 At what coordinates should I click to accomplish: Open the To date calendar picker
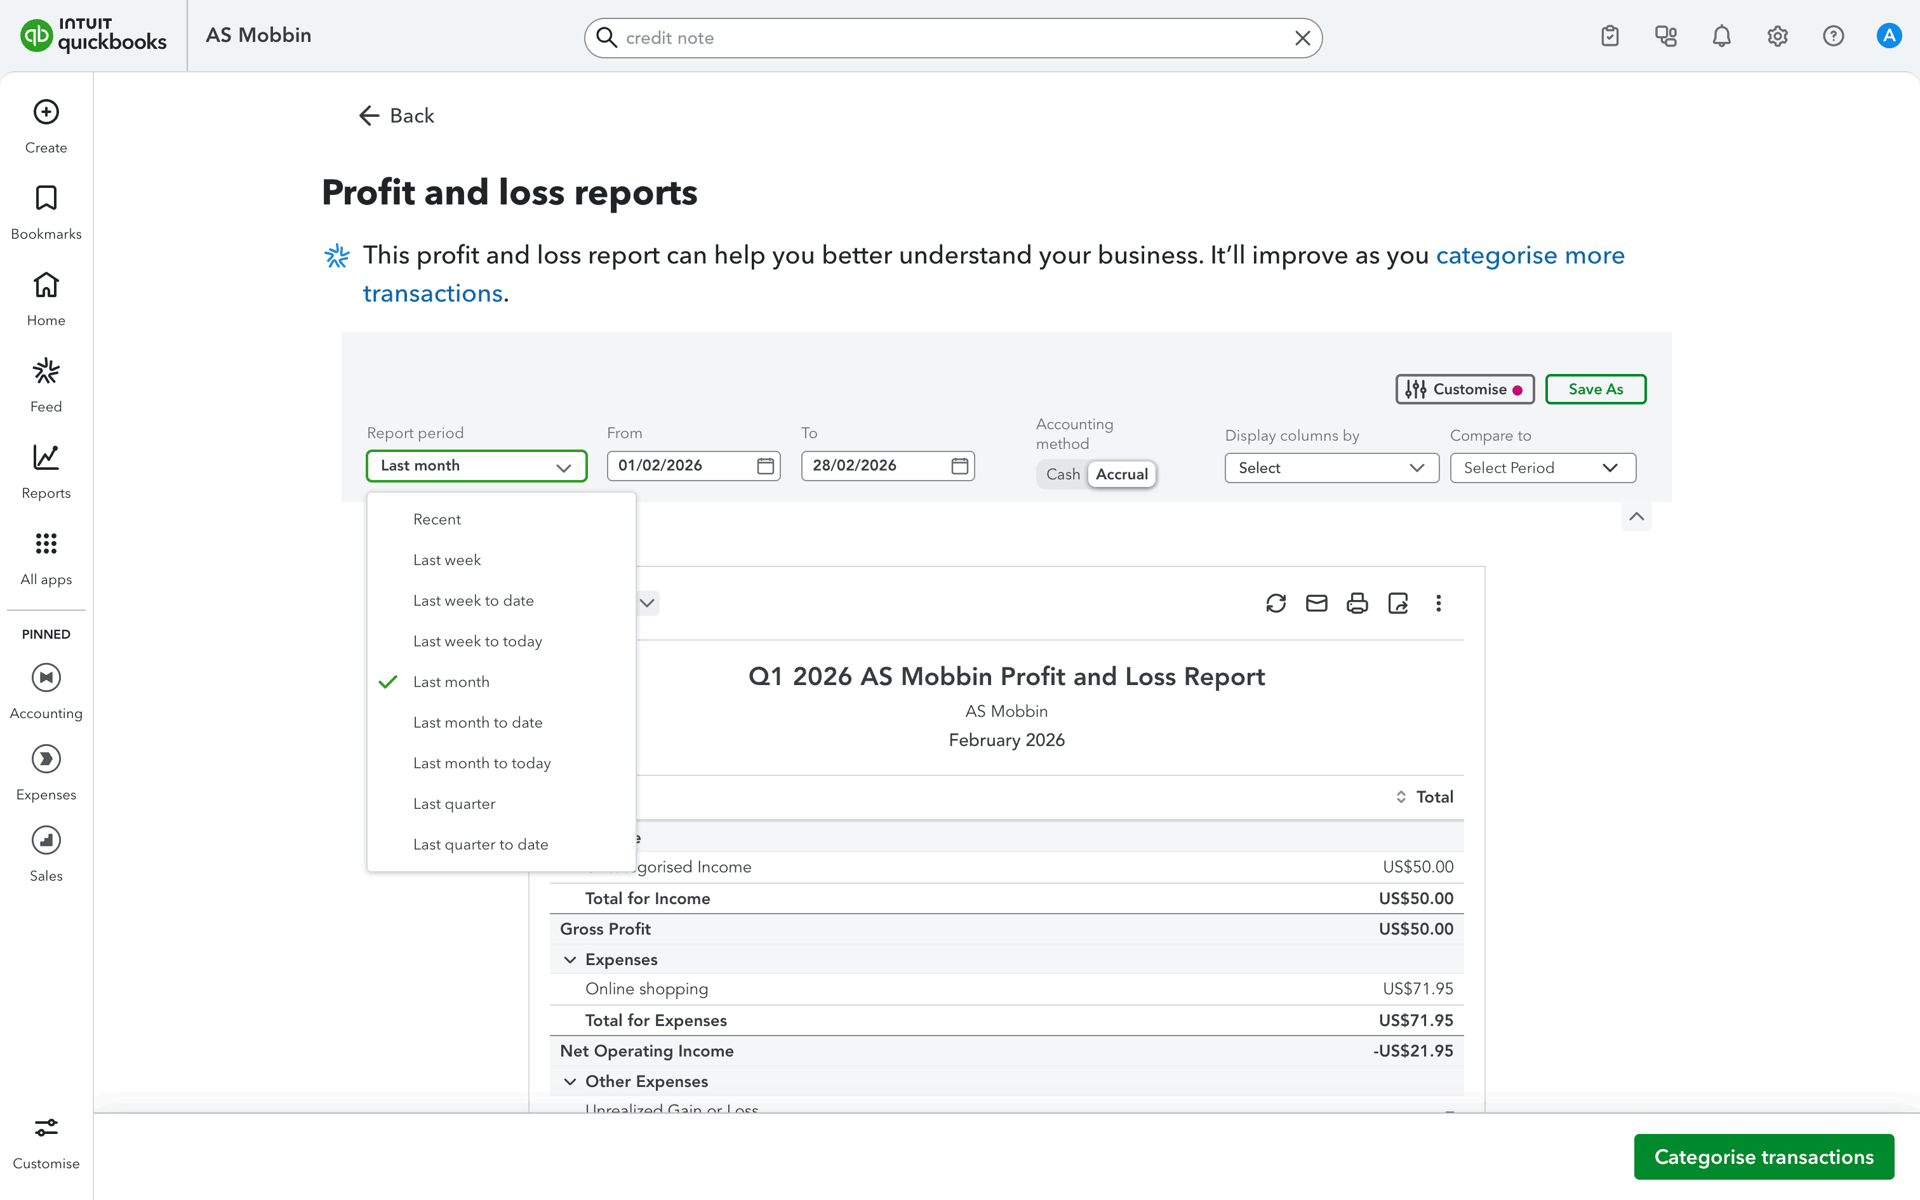tap(960, 466)
